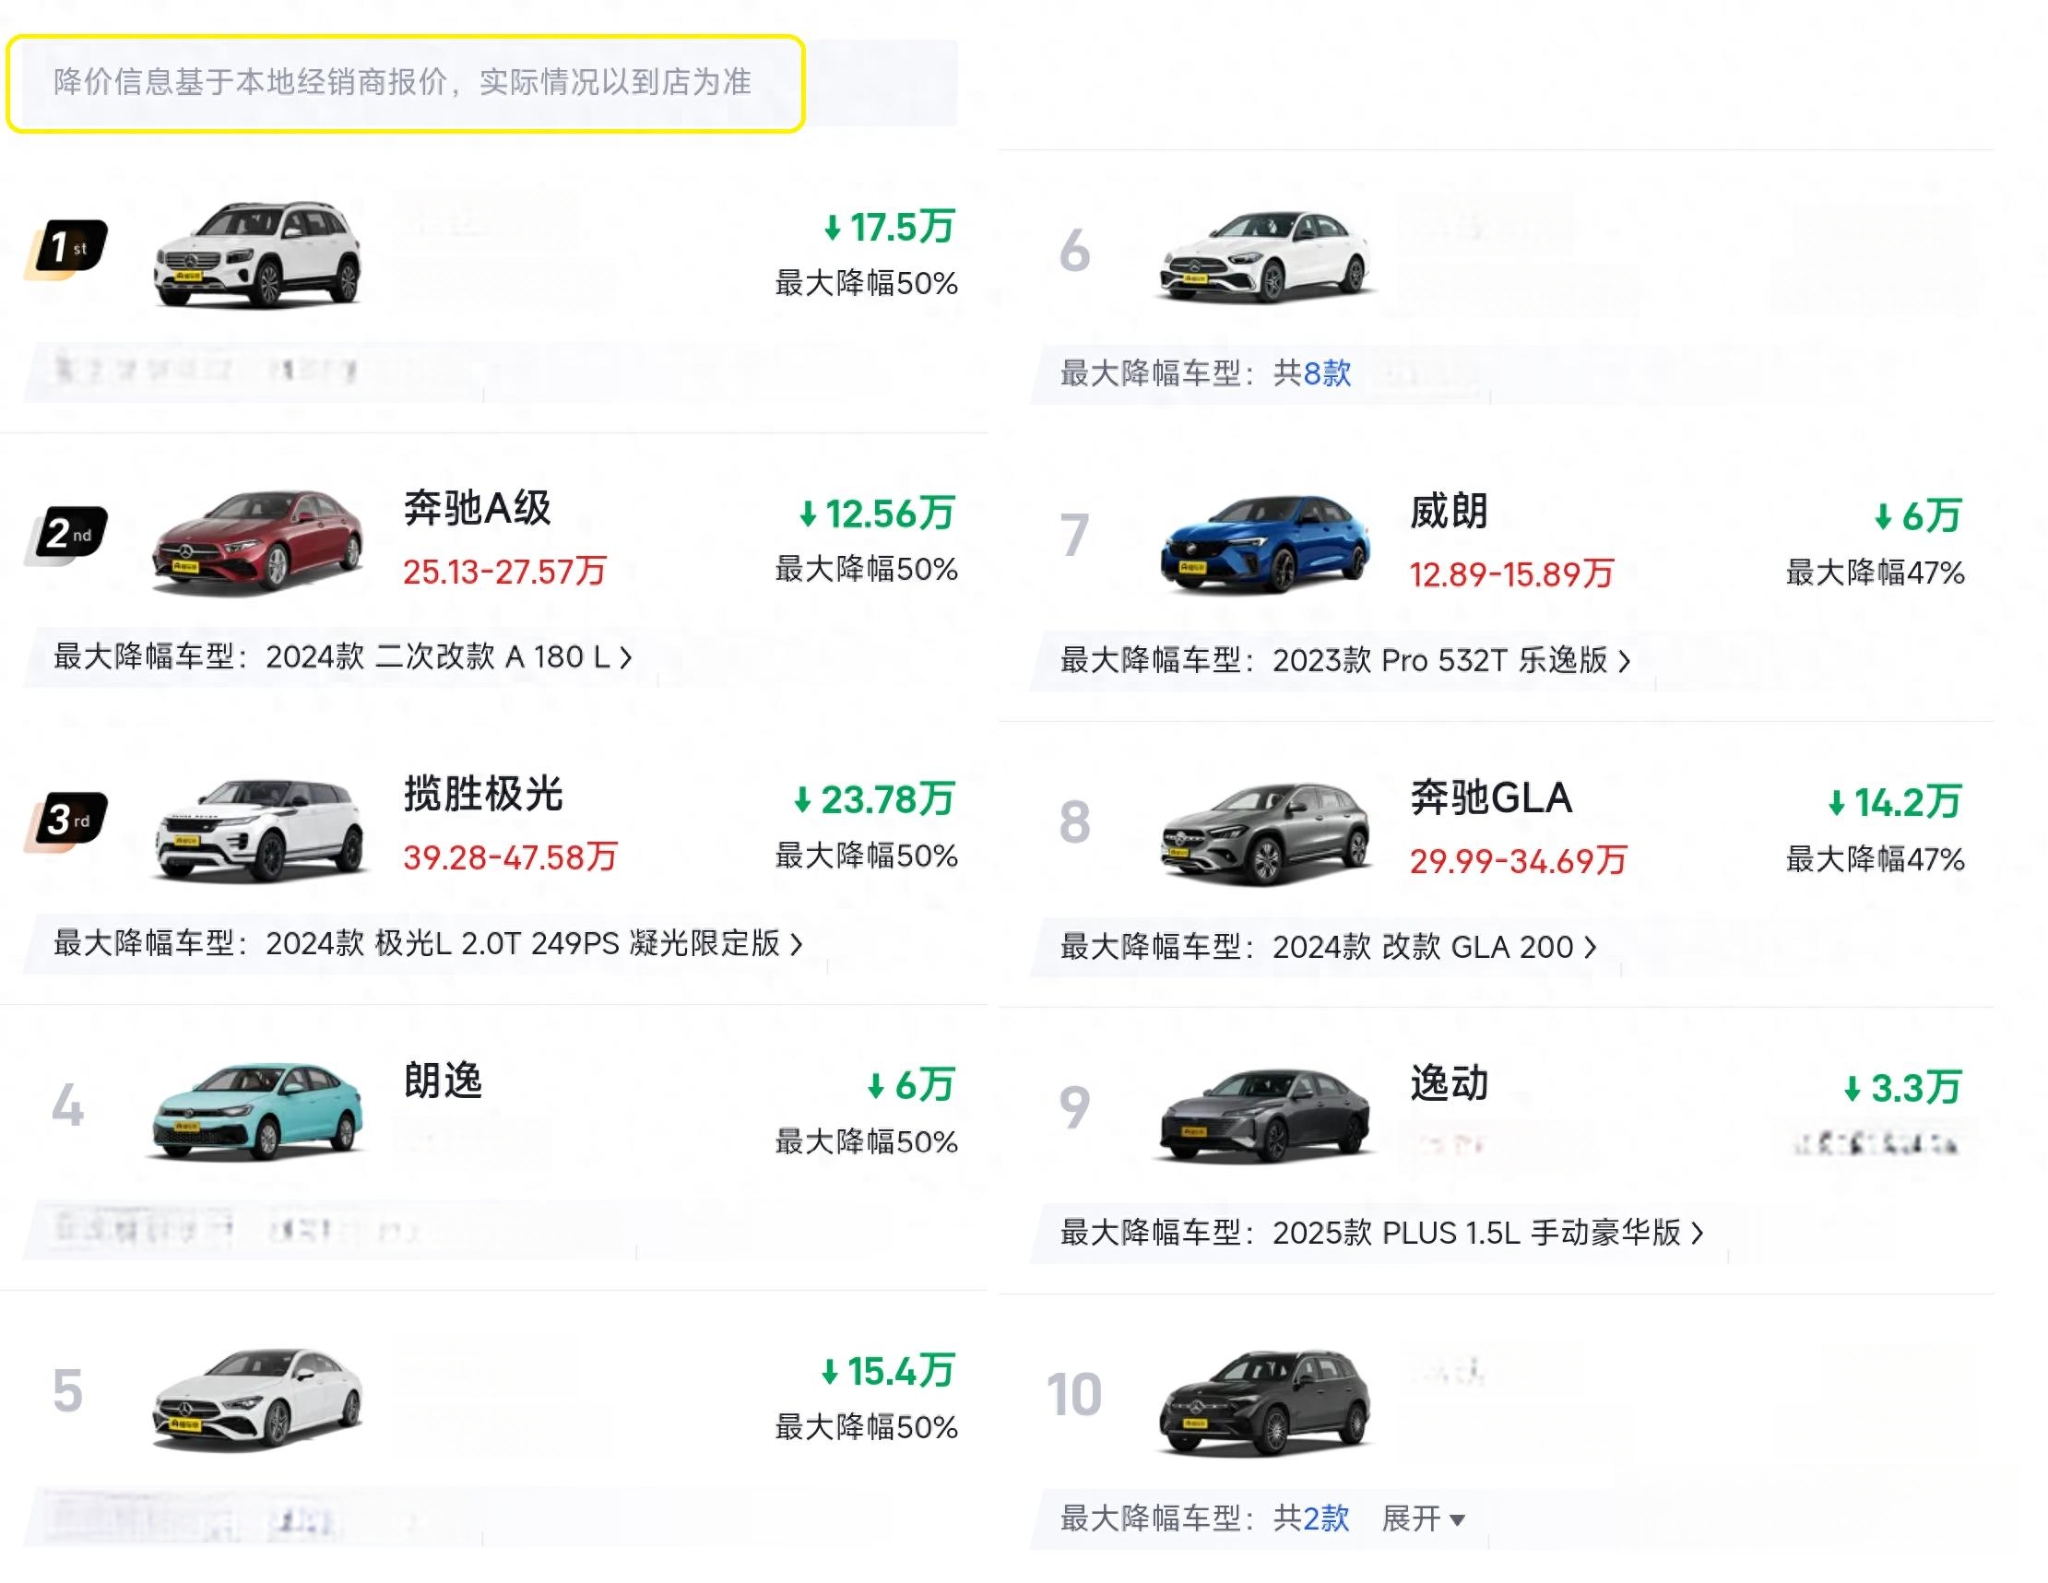Click the 2nd rank badge
The height and width of the screenshot is (1583, 2048).
[67, 534]
